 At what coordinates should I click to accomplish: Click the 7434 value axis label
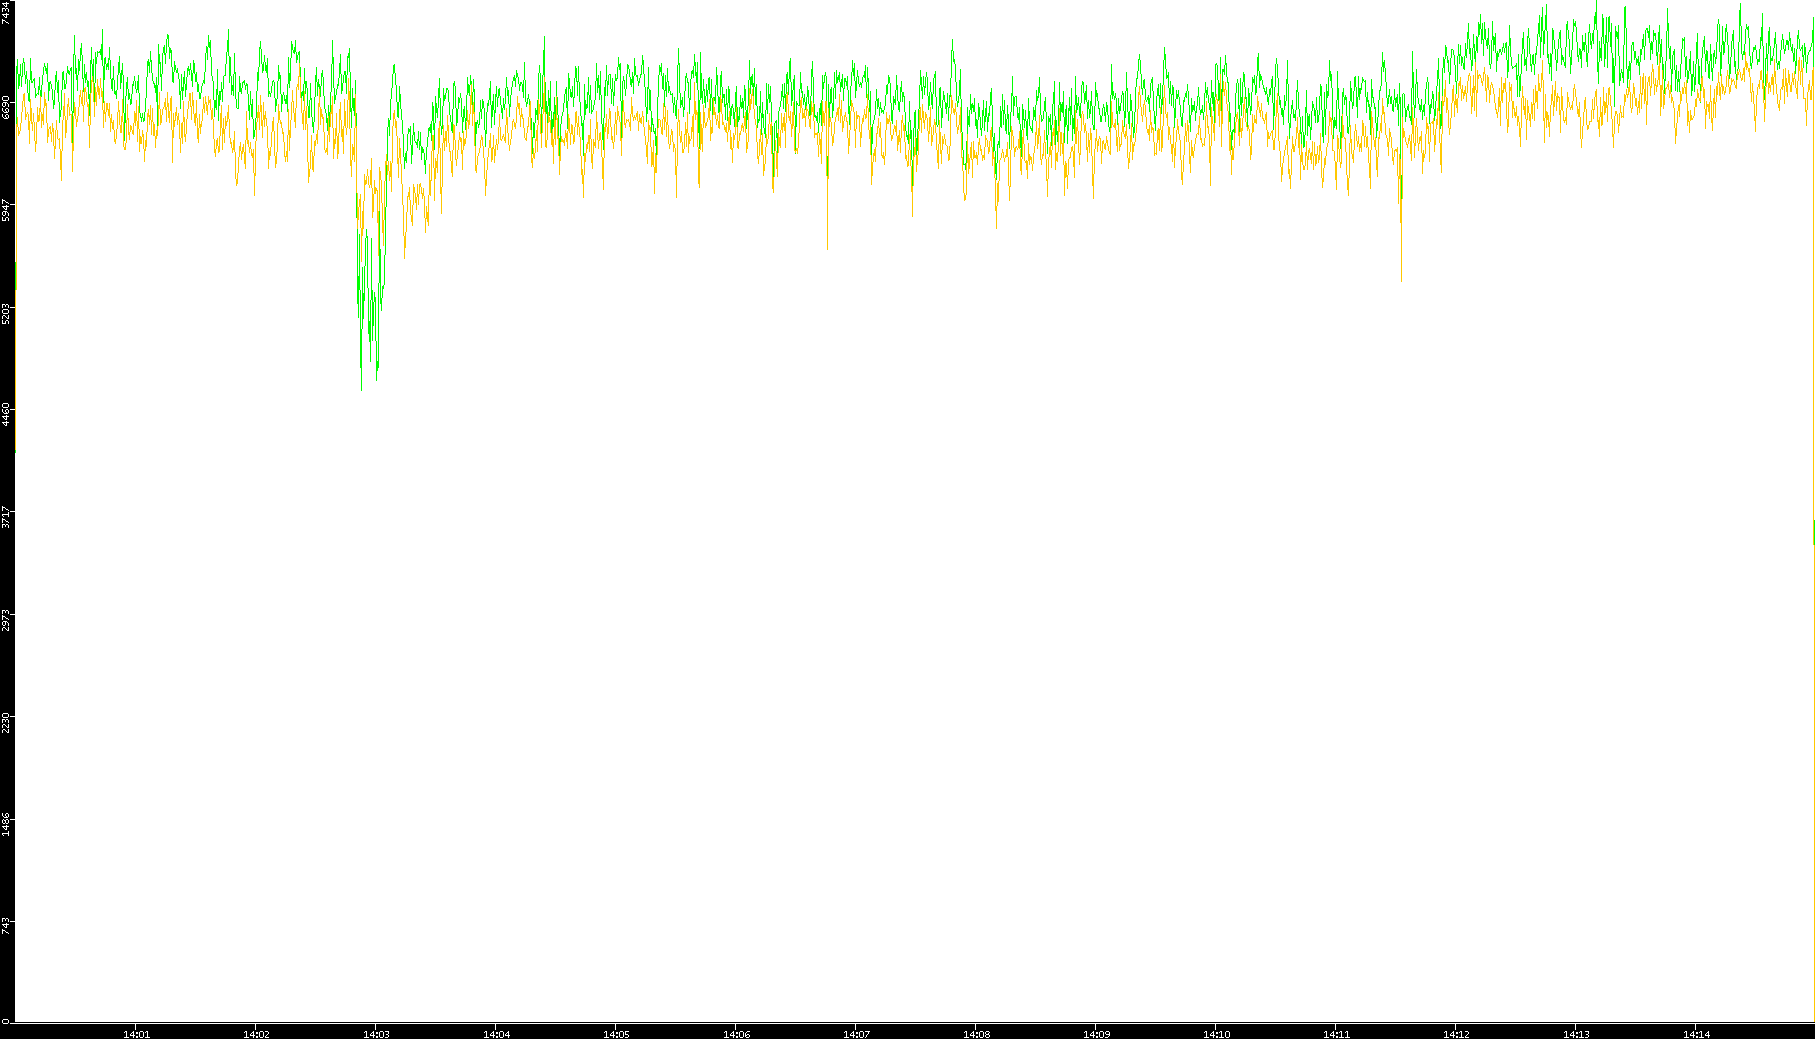(6, 13)
